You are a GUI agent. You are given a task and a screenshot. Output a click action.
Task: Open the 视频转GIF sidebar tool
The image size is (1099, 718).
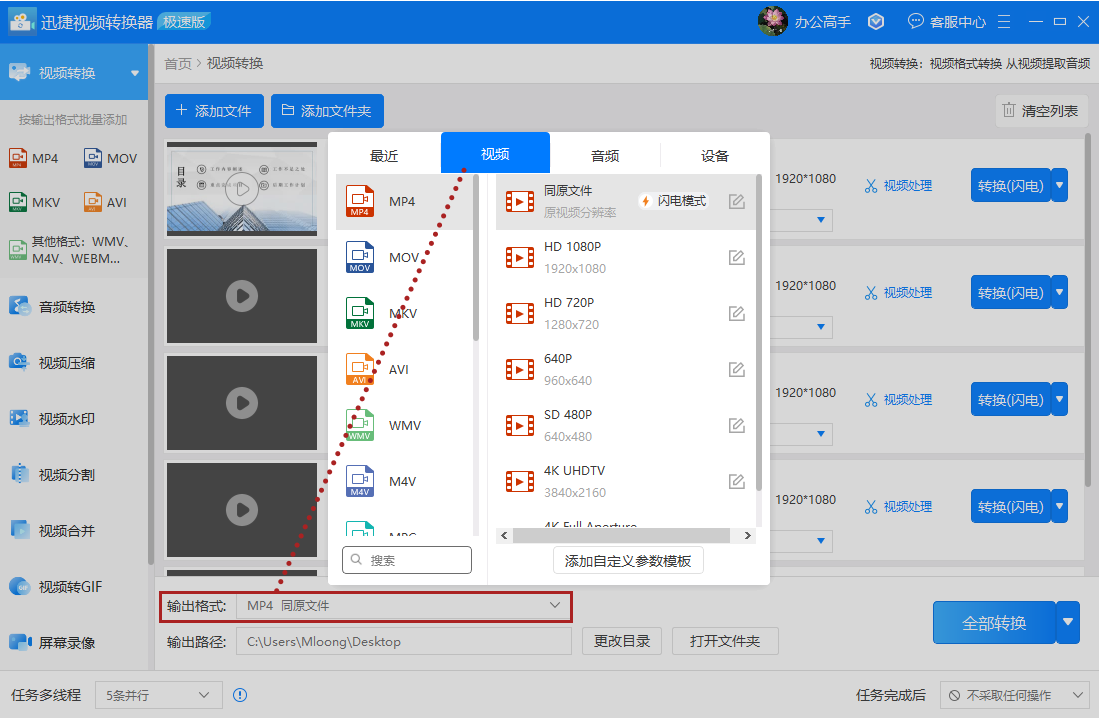(x=70, y=587)
